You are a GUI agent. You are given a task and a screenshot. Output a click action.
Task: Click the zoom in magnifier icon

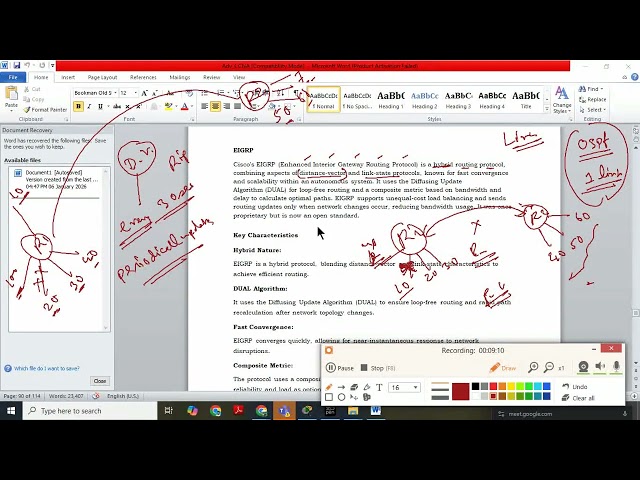click(x=533, y=368)
